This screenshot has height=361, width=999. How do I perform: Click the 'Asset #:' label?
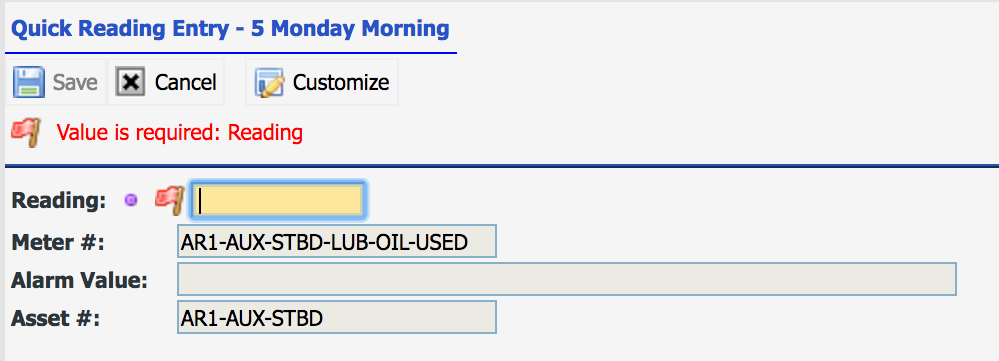(55, 318)
